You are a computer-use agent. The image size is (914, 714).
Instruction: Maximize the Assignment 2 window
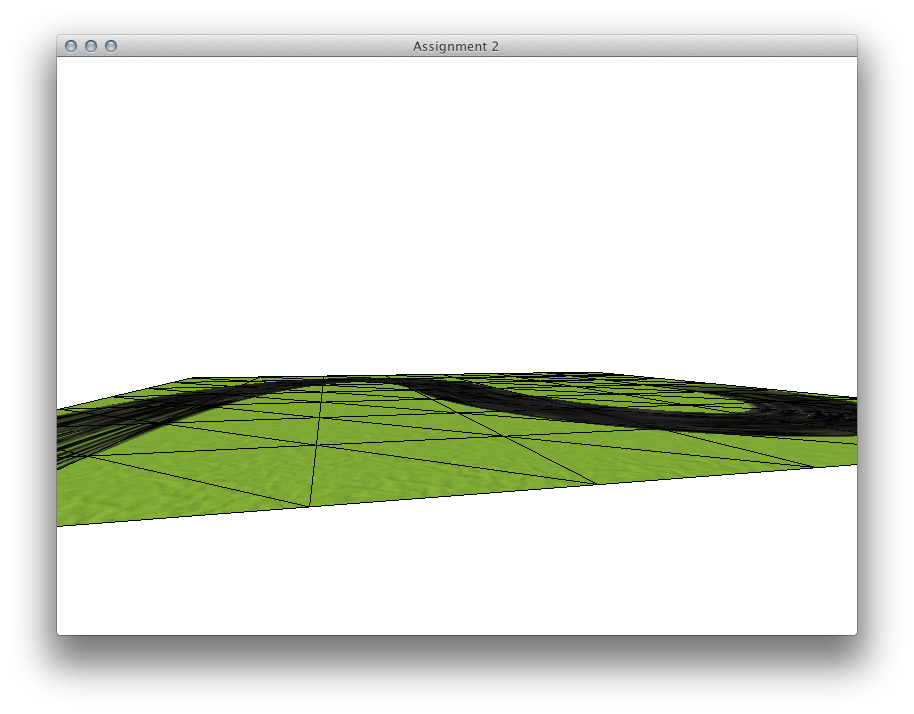pyautogui.click(x=111, y=46)
